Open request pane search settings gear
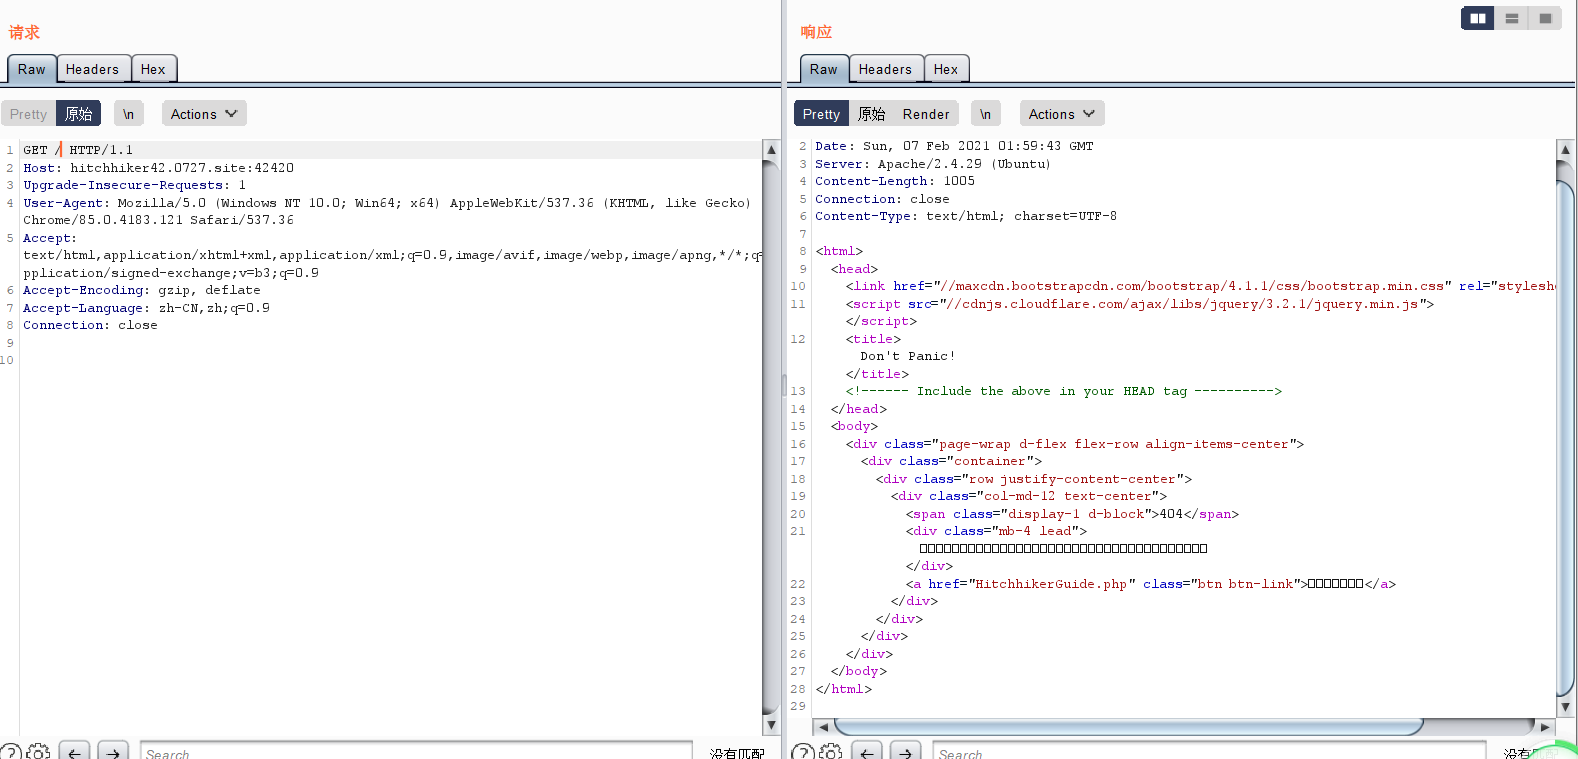 pyautogui.click(x=38, y=752)
